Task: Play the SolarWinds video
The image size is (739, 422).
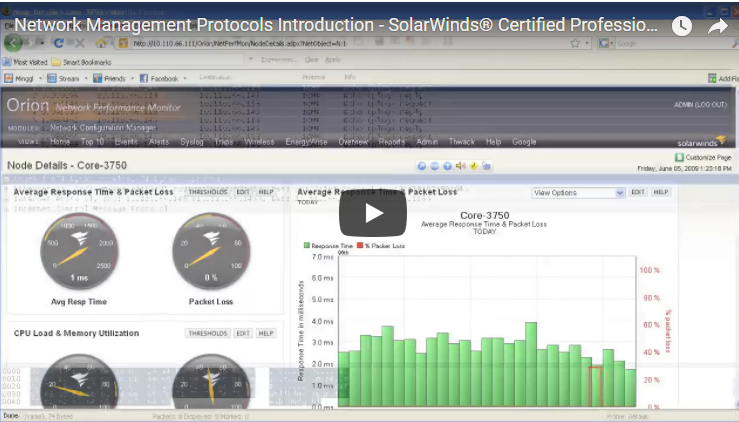Action: [x=373, y=213]
